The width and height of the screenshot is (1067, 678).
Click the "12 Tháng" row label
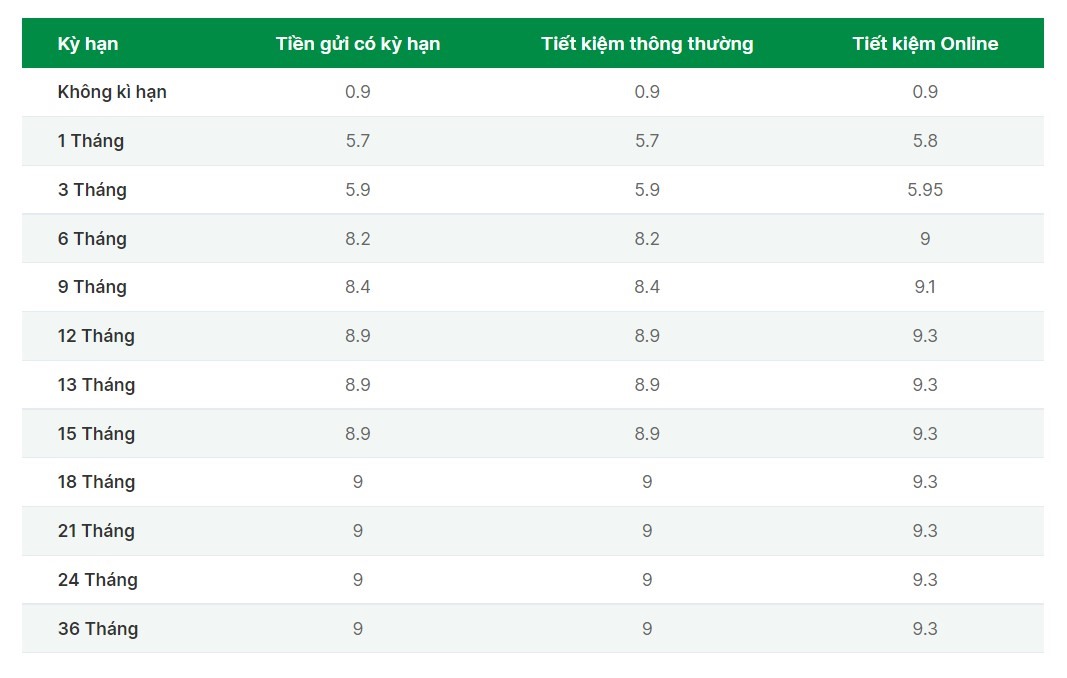point(96,336)
